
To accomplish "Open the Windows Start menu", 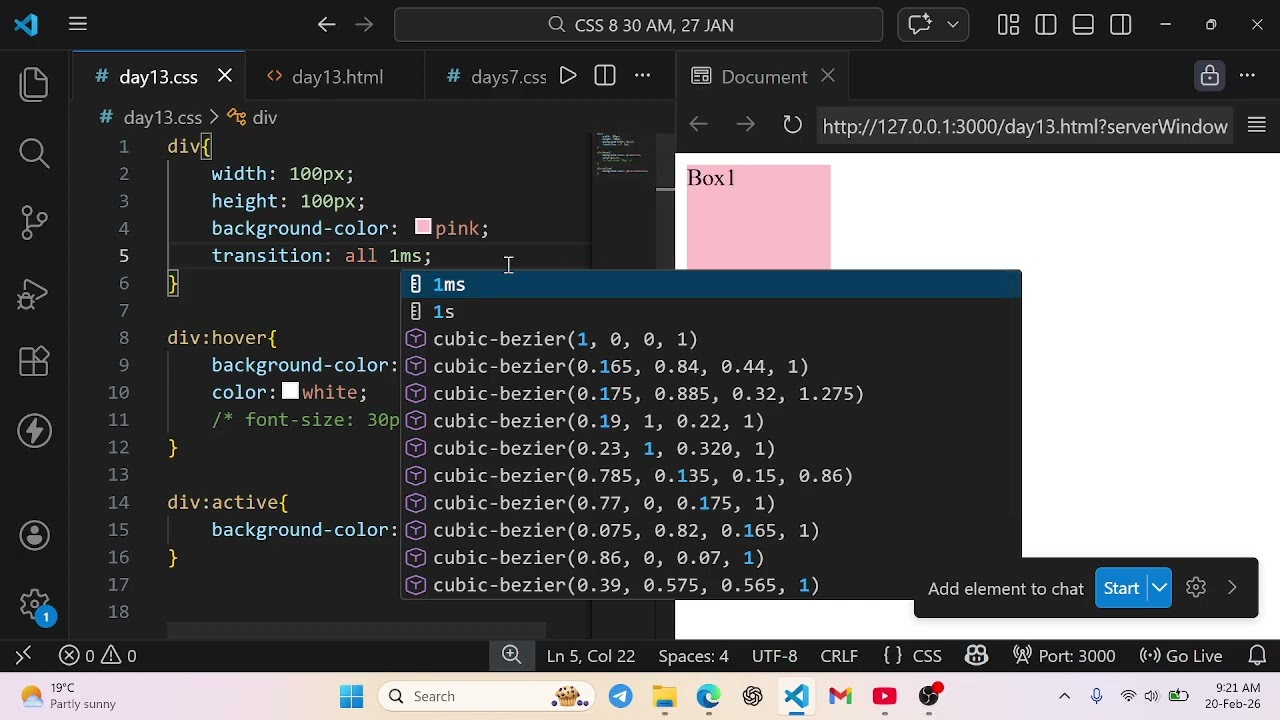I will 352,696.
